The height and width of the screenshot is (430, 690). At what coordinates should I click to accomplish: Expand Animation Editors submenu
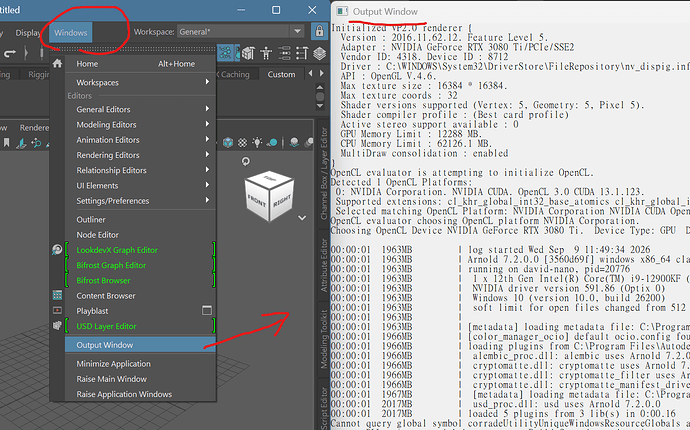click(x=140, y=140)
